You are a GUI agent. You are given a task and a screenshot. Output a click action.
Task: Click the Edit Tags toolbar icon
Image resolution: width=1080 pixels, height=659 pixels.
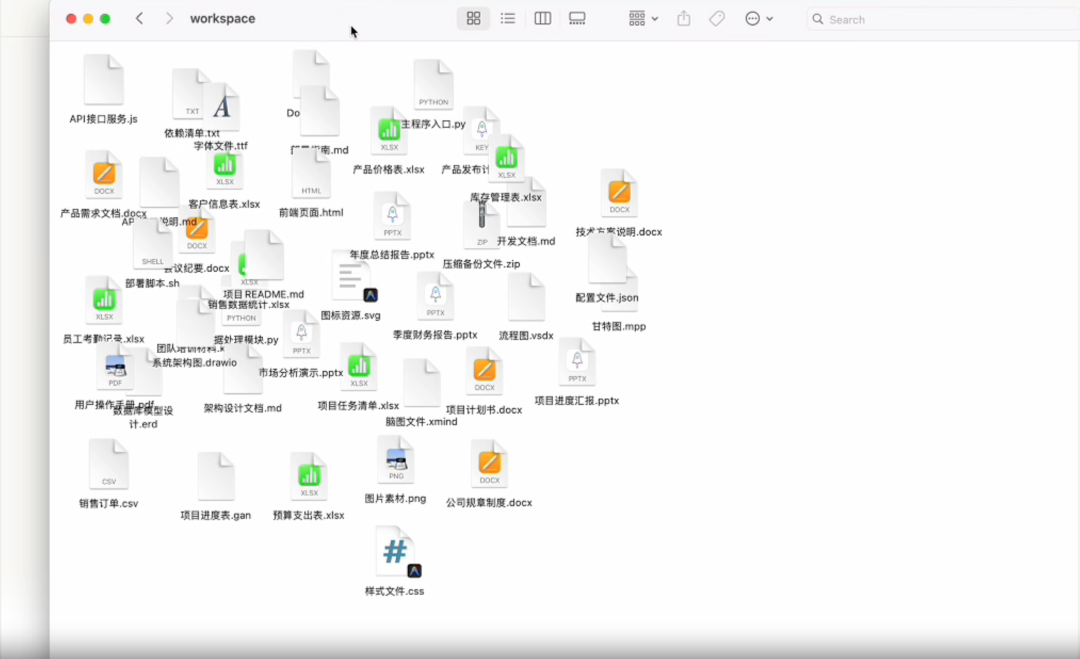click(717, 19)
